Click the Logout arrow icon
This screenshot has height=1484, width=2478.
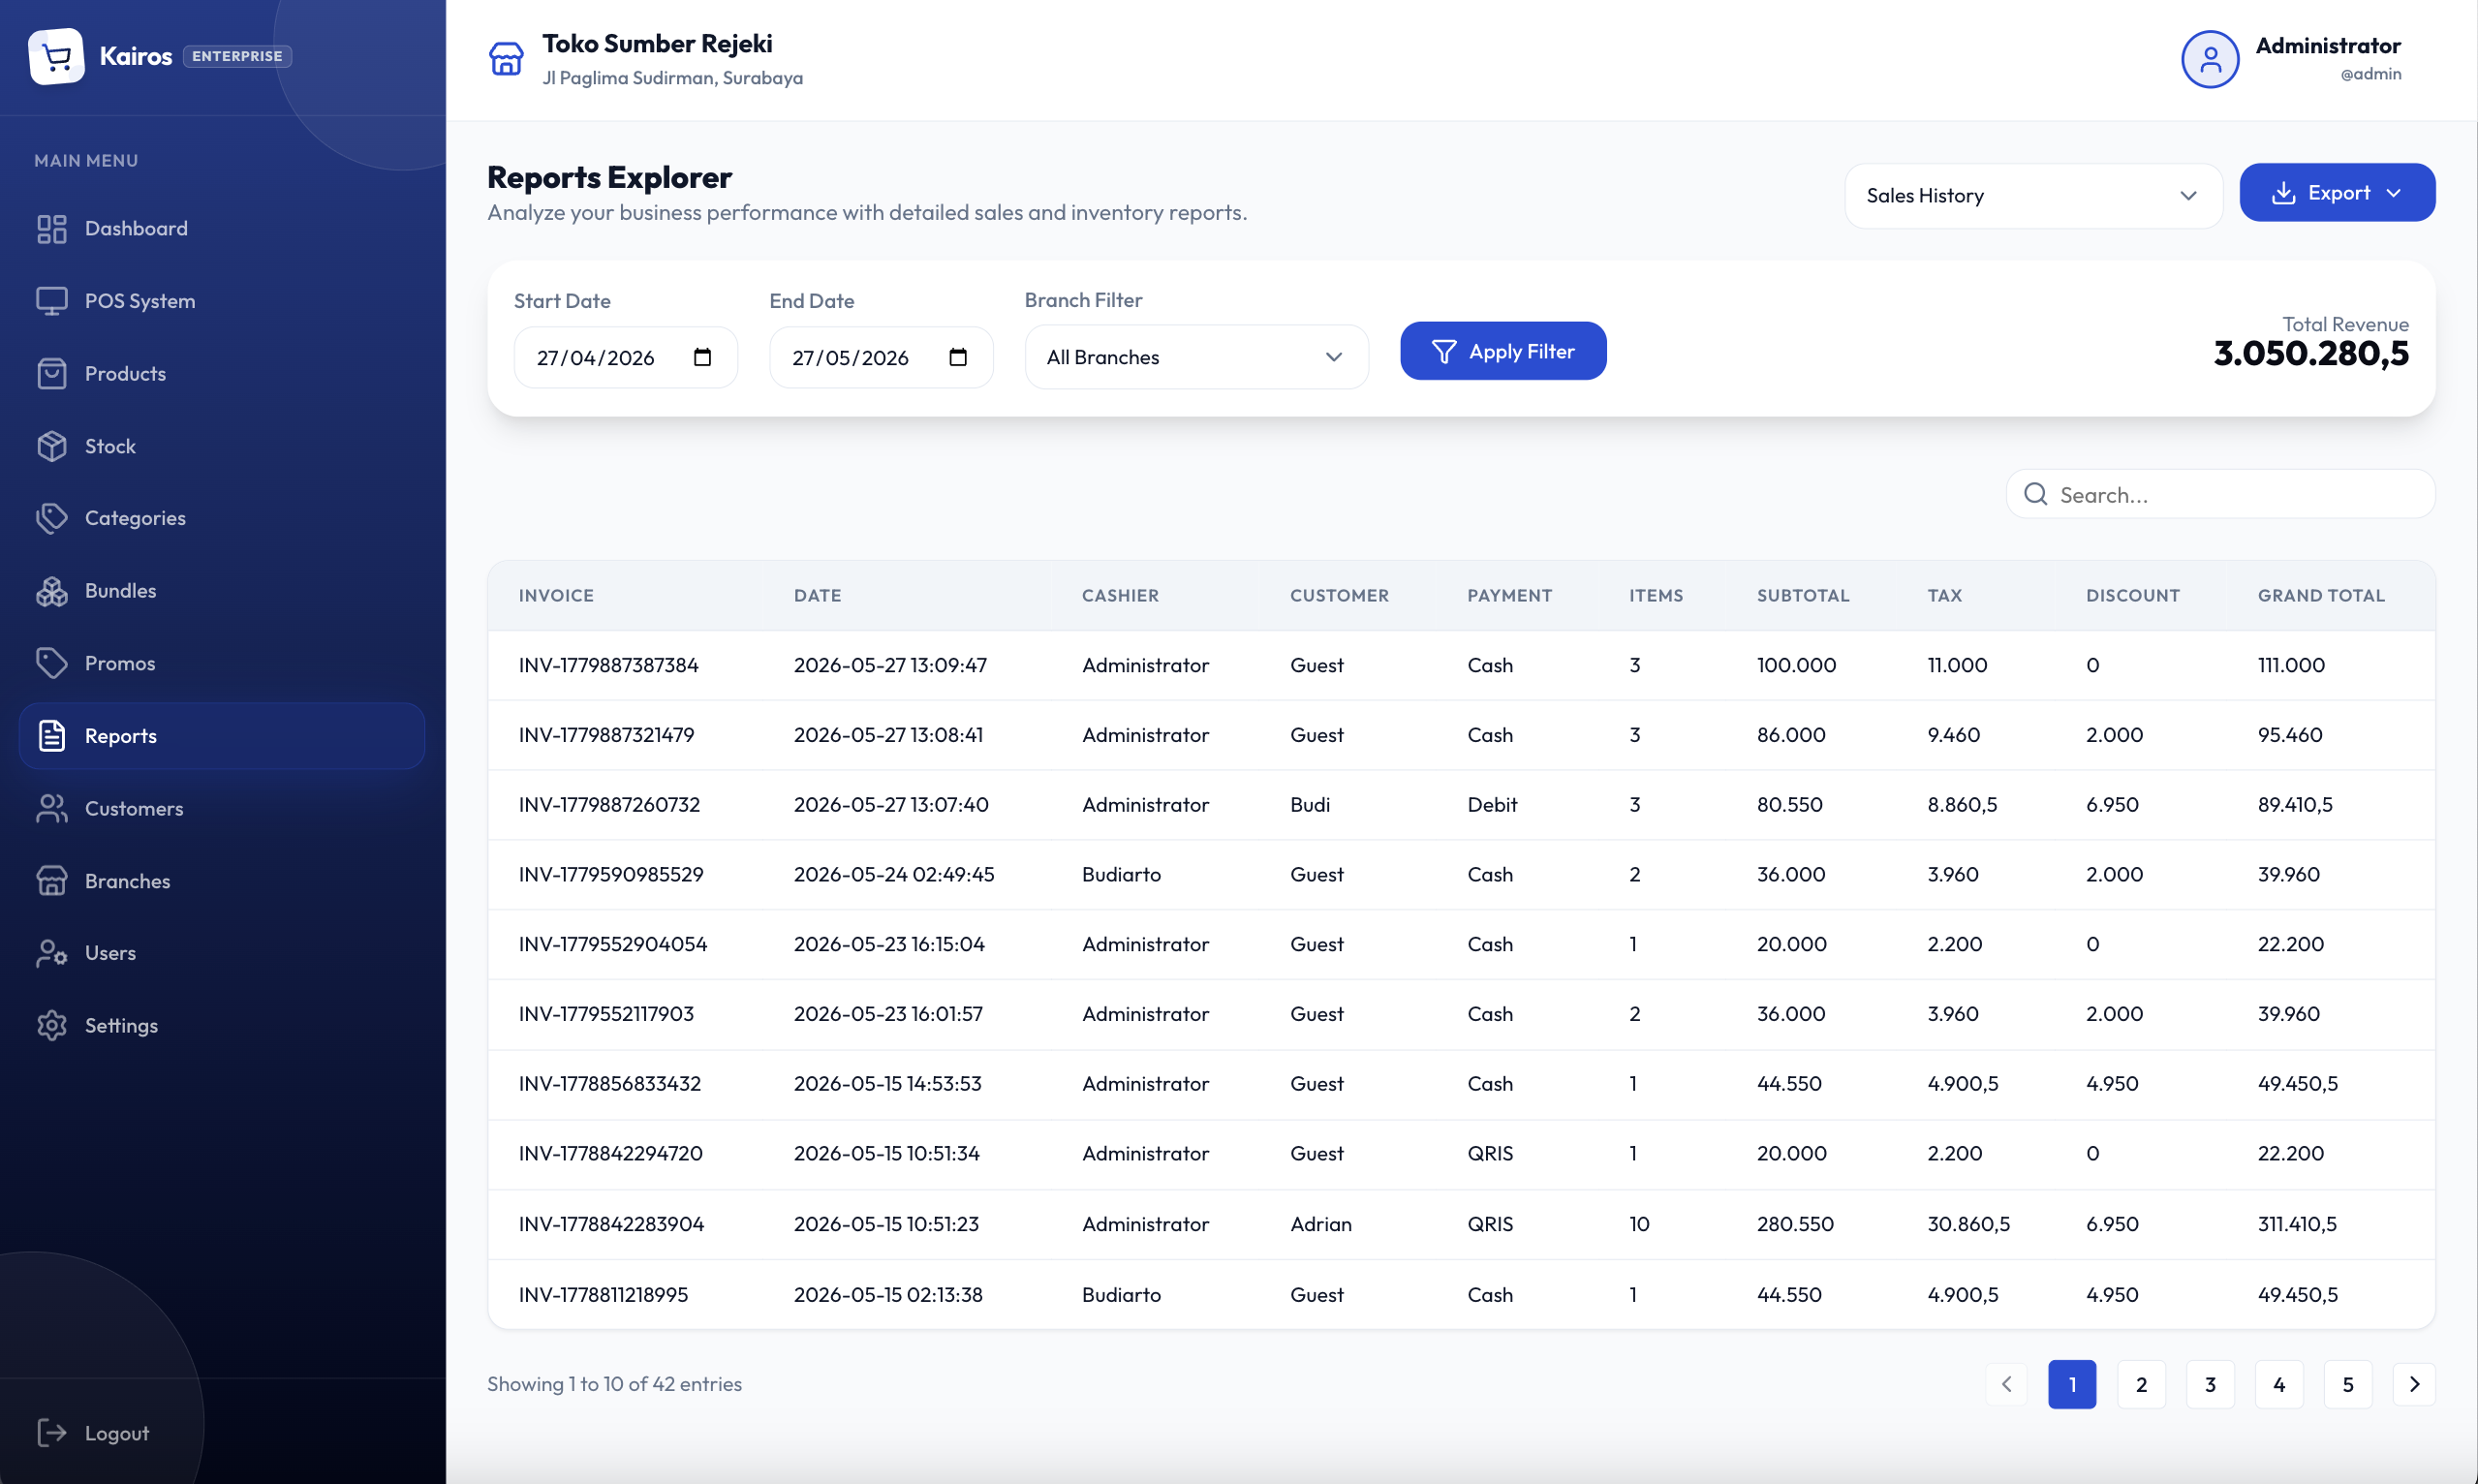click(x=51, y=1433)
